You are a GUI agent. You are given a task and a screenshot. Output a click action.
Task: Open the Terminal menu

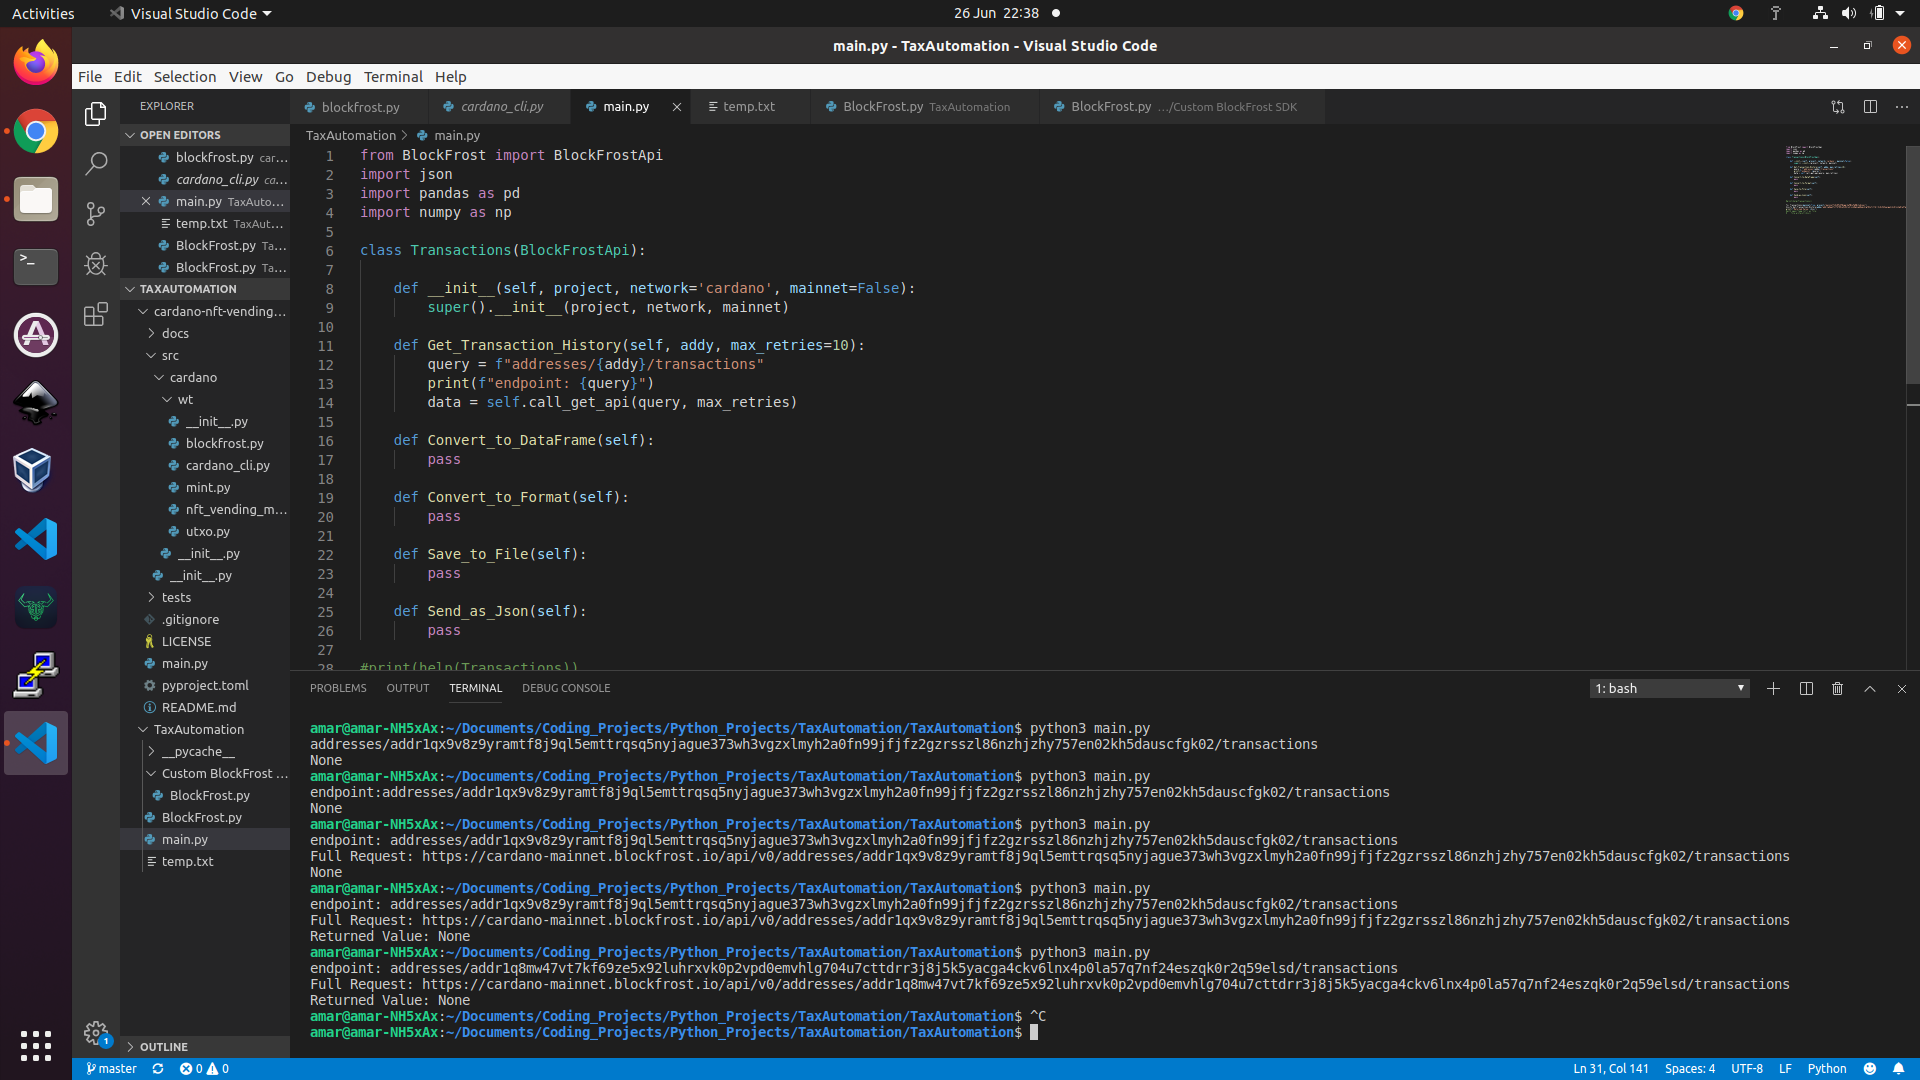point(393,77)
